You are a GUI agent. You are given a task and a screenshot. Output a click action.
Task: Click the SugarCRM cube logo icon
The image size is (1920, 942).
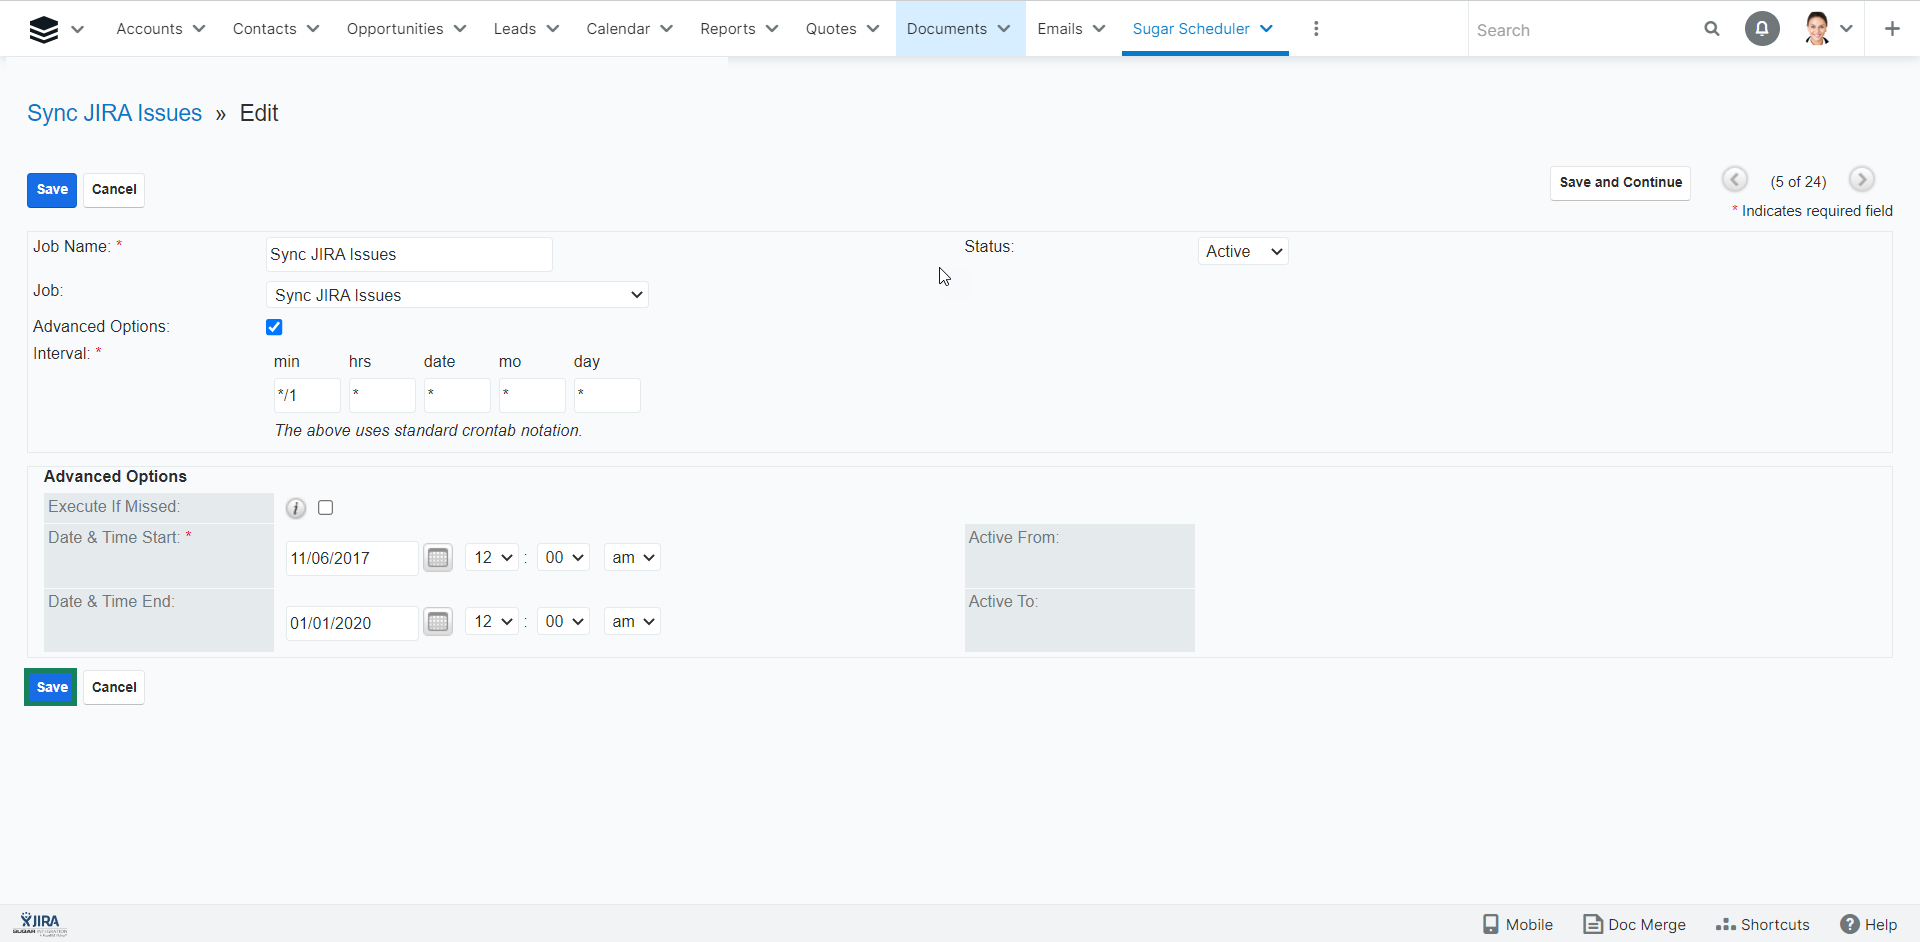(x=43, y=30)
